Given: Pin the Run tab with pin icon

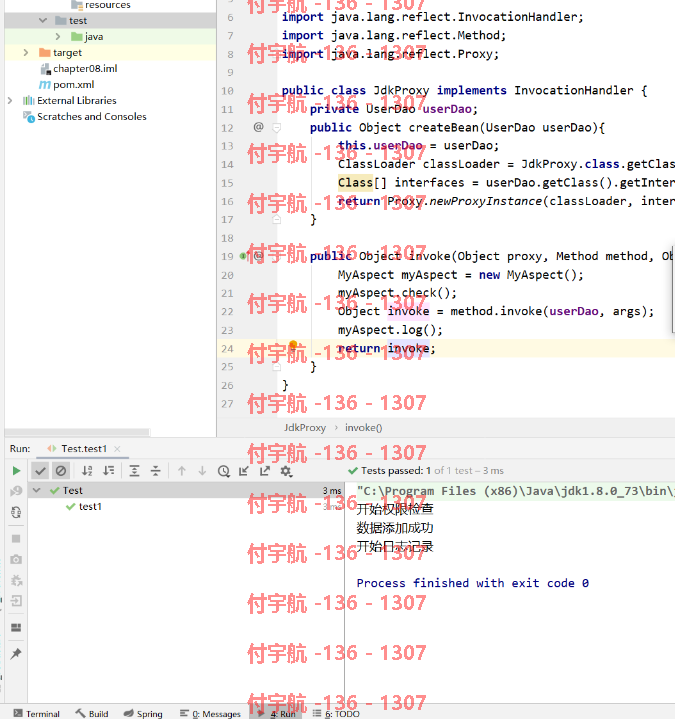Looking at the screenshot, I should point(16,653).
